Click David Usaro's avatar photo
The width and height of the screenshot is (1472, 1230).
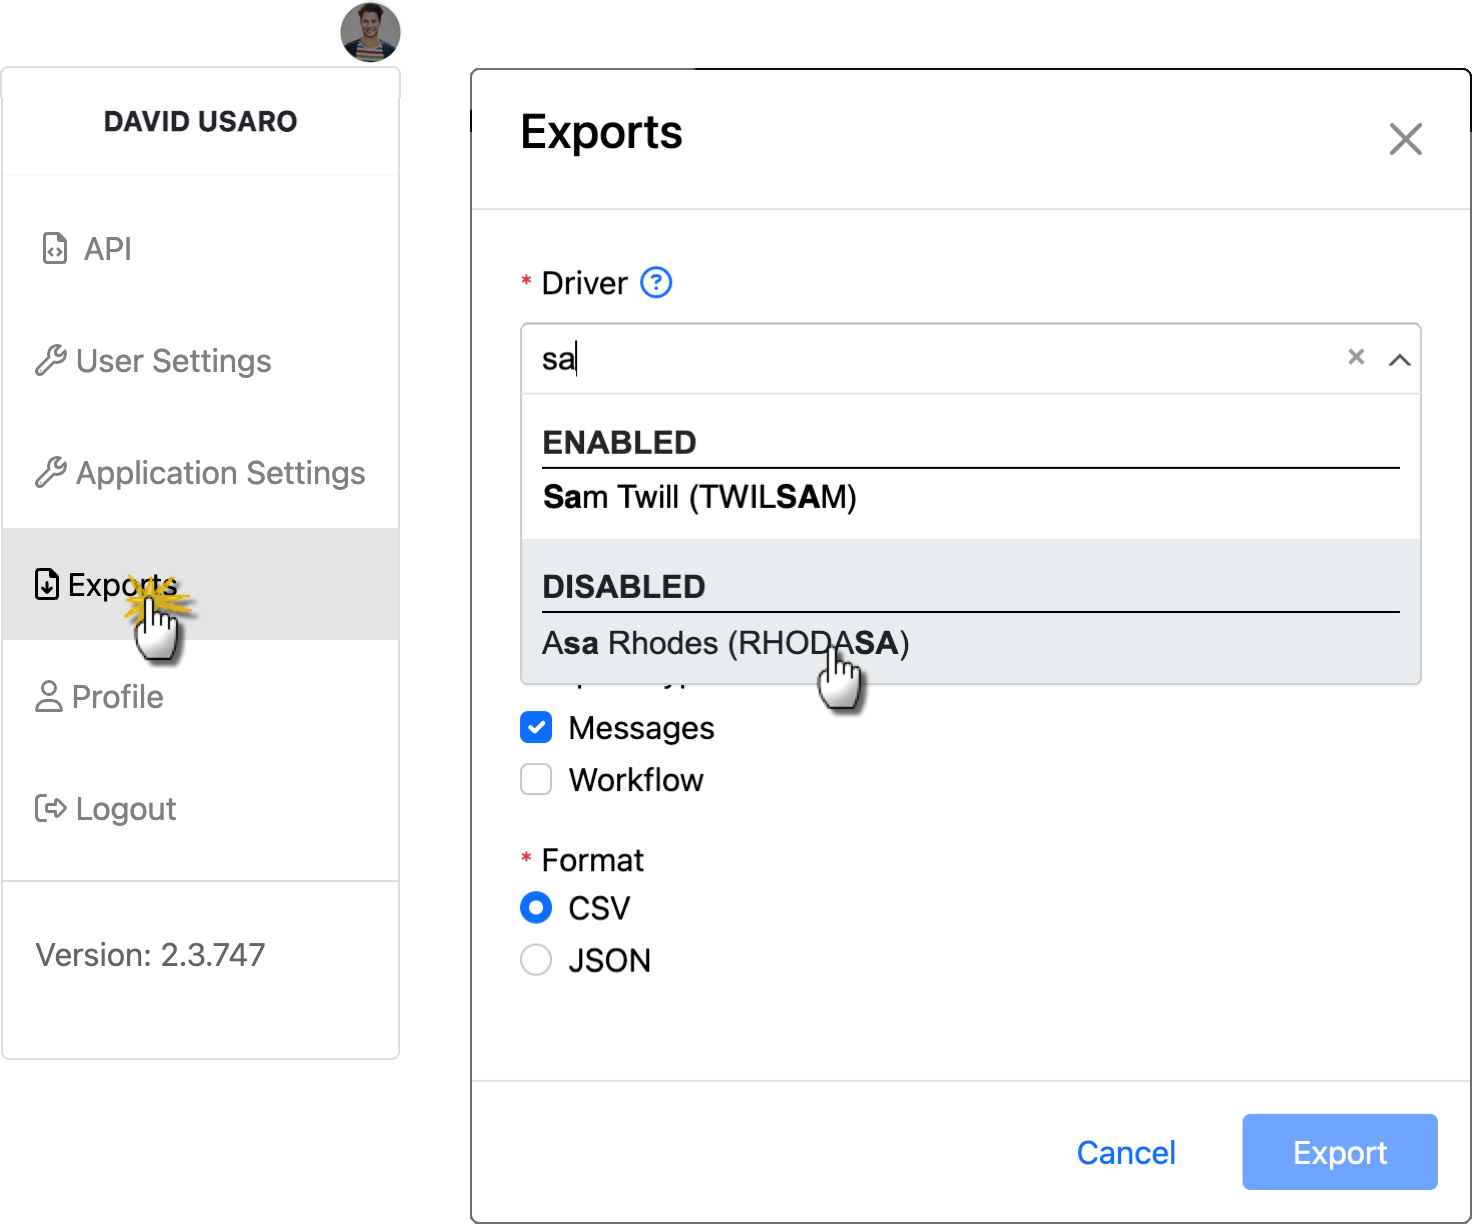pyautogui.click(x=373, y=31)
